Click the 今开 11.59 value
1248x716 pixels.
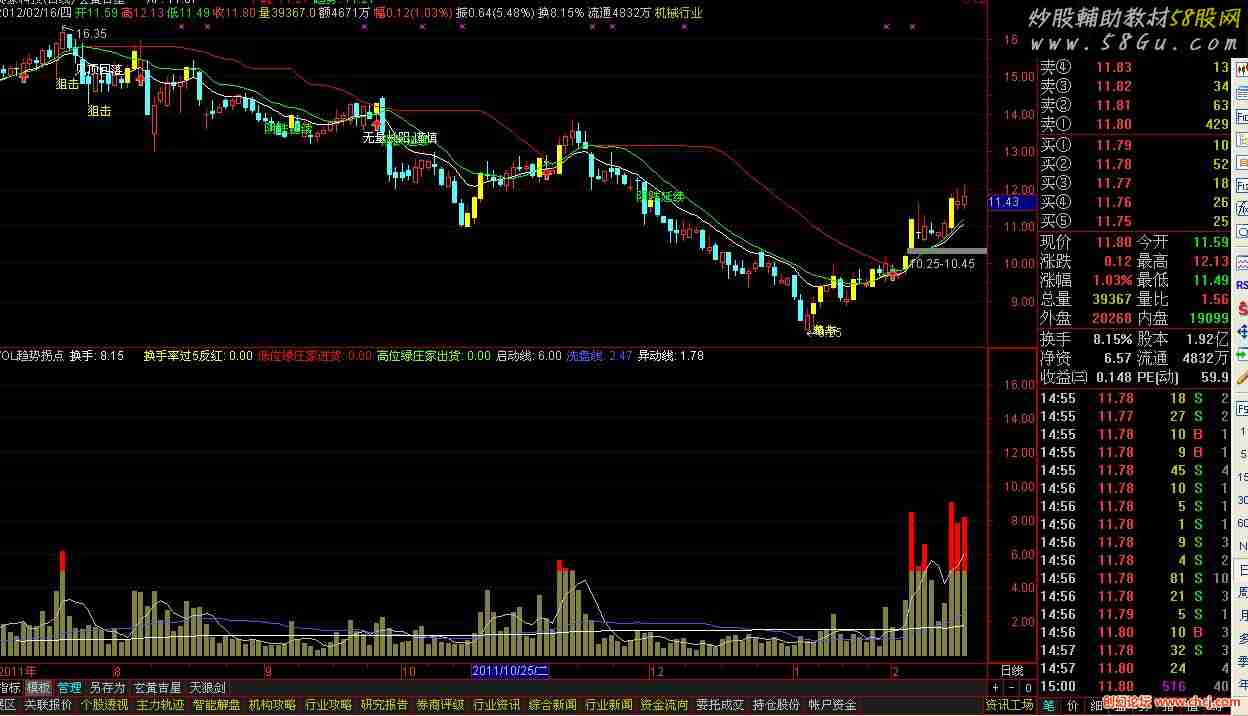pyautogui.click(x=1210, y=241)
